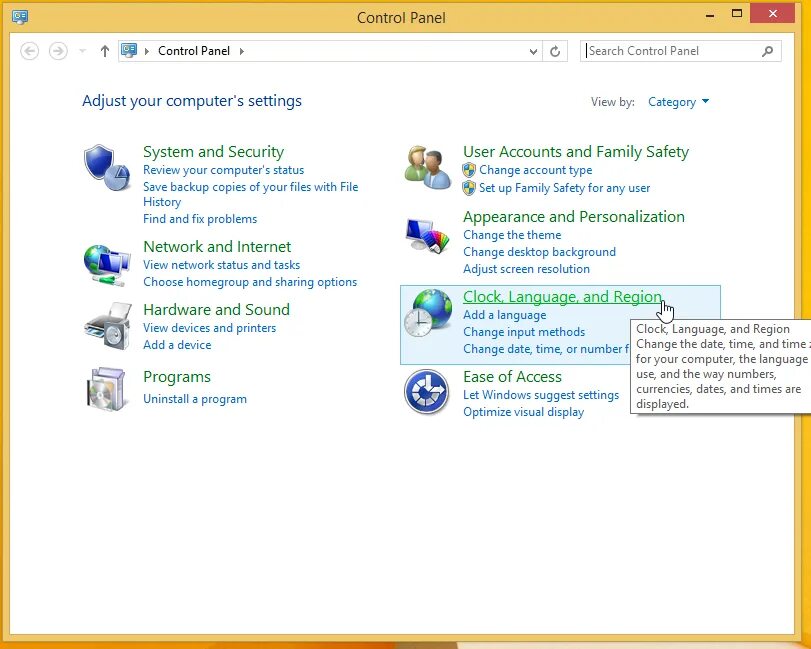Click the User Accounts and Family Safety icon
Image resolution: width=811 pixels, height=649 pixels.
click(x=427, y=167)
